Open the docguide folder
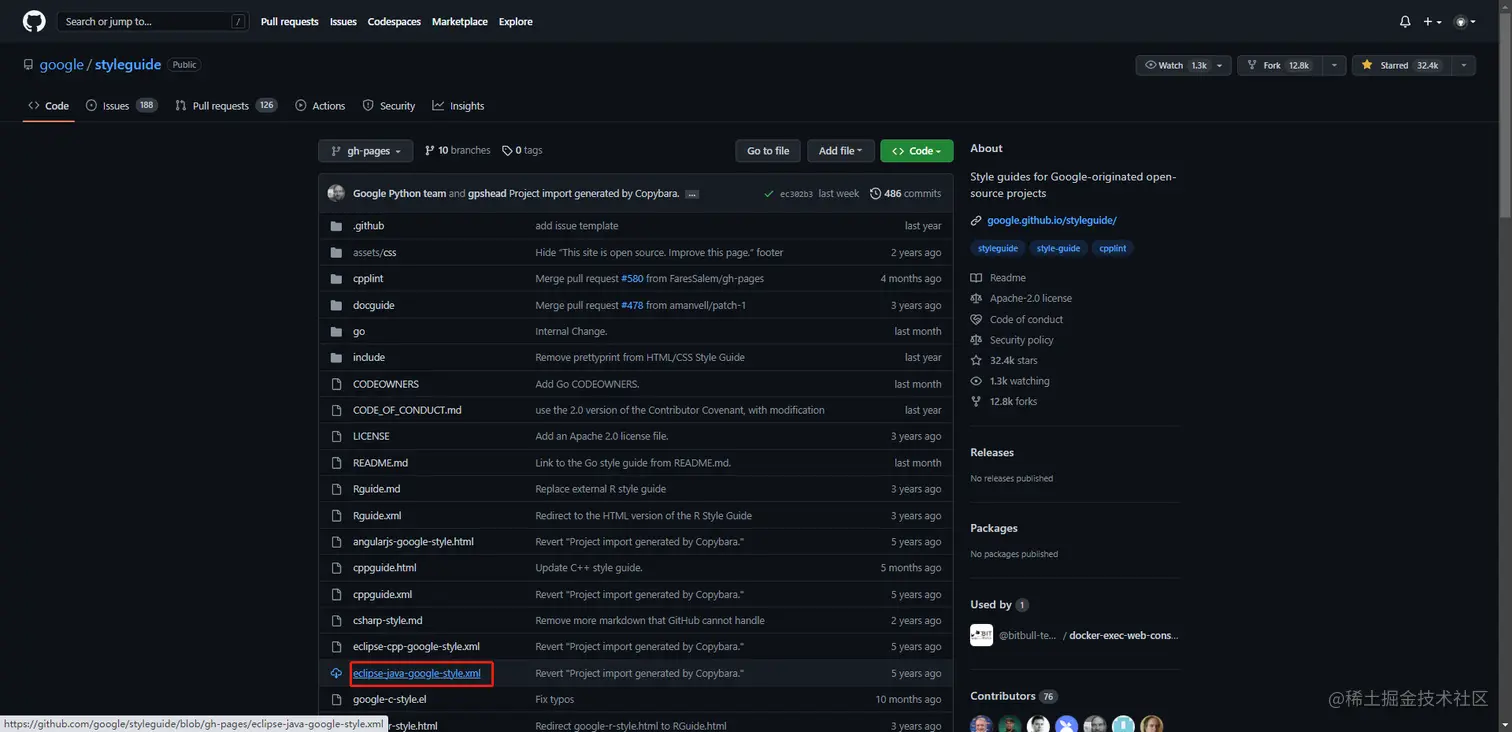 pos(373,305)
